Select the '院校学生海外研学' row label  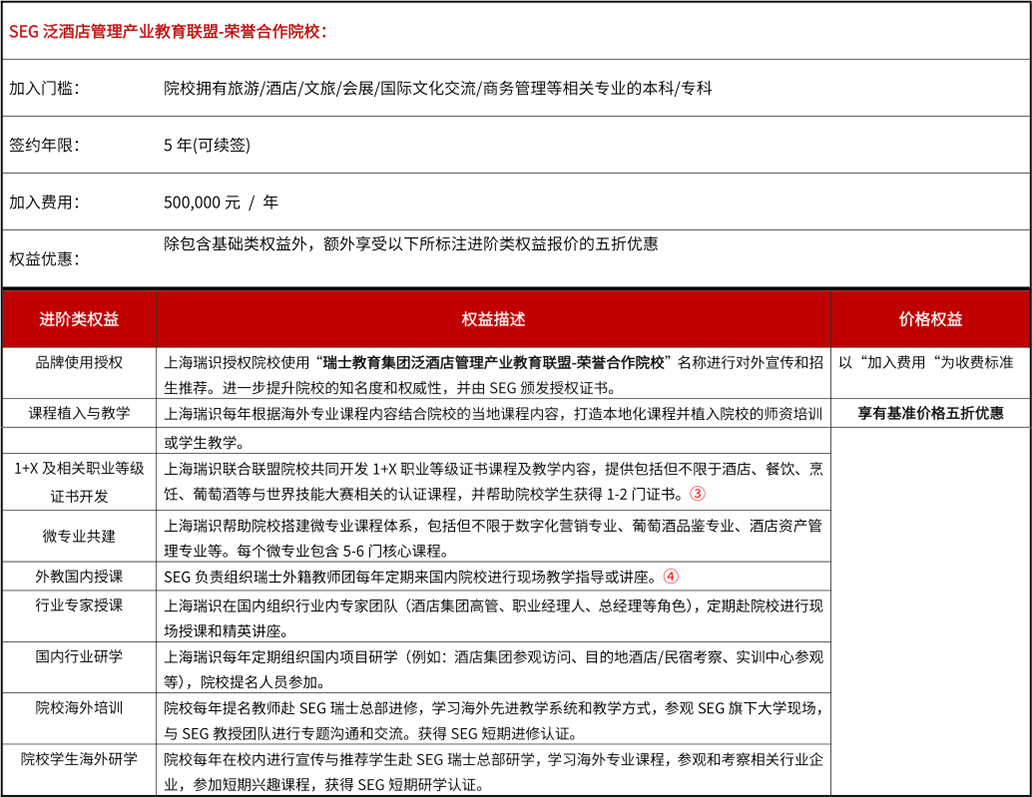[x=79, y=759]
